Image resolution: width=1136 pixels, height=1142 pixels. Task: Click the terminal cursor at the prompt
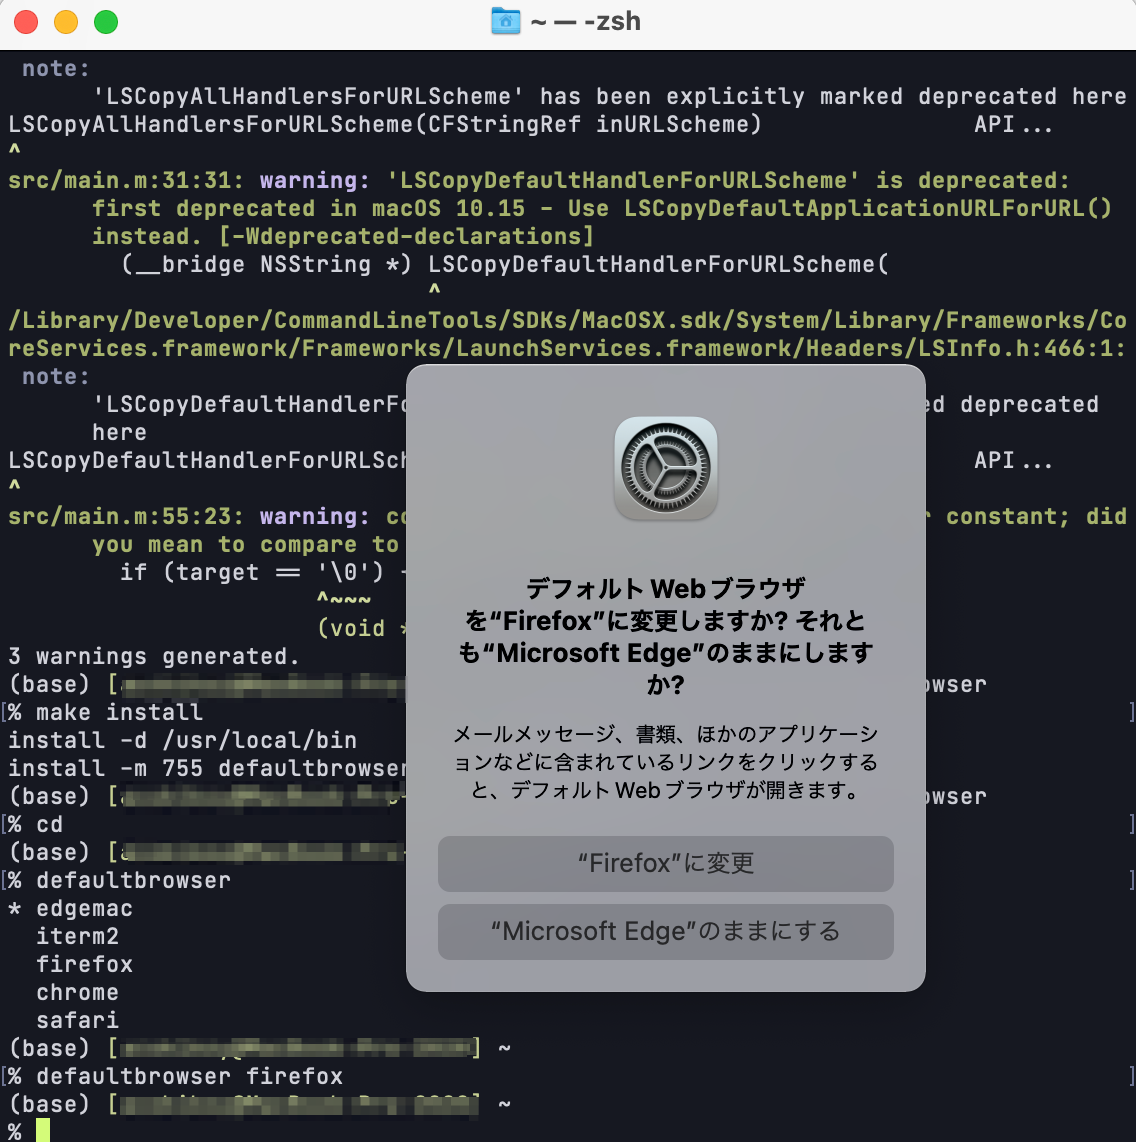click(x=43, y=1130)
